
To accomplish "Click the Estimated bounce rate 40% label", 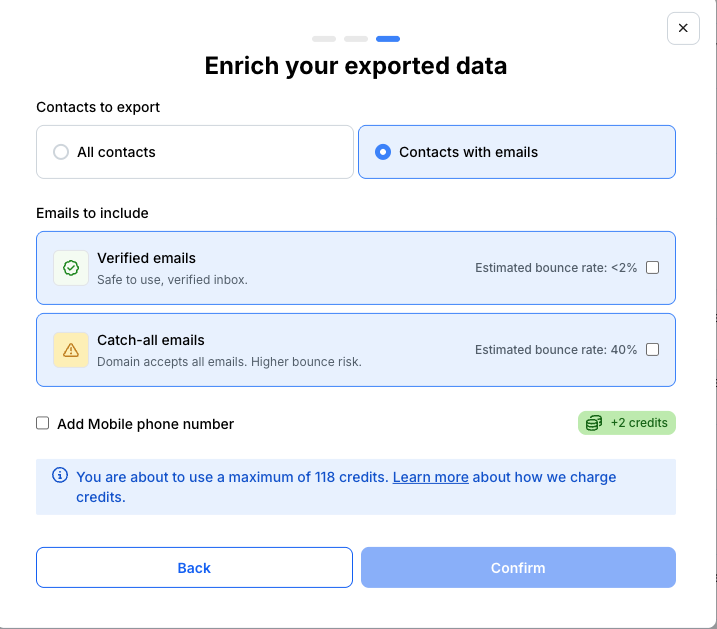I will point(556,350).
